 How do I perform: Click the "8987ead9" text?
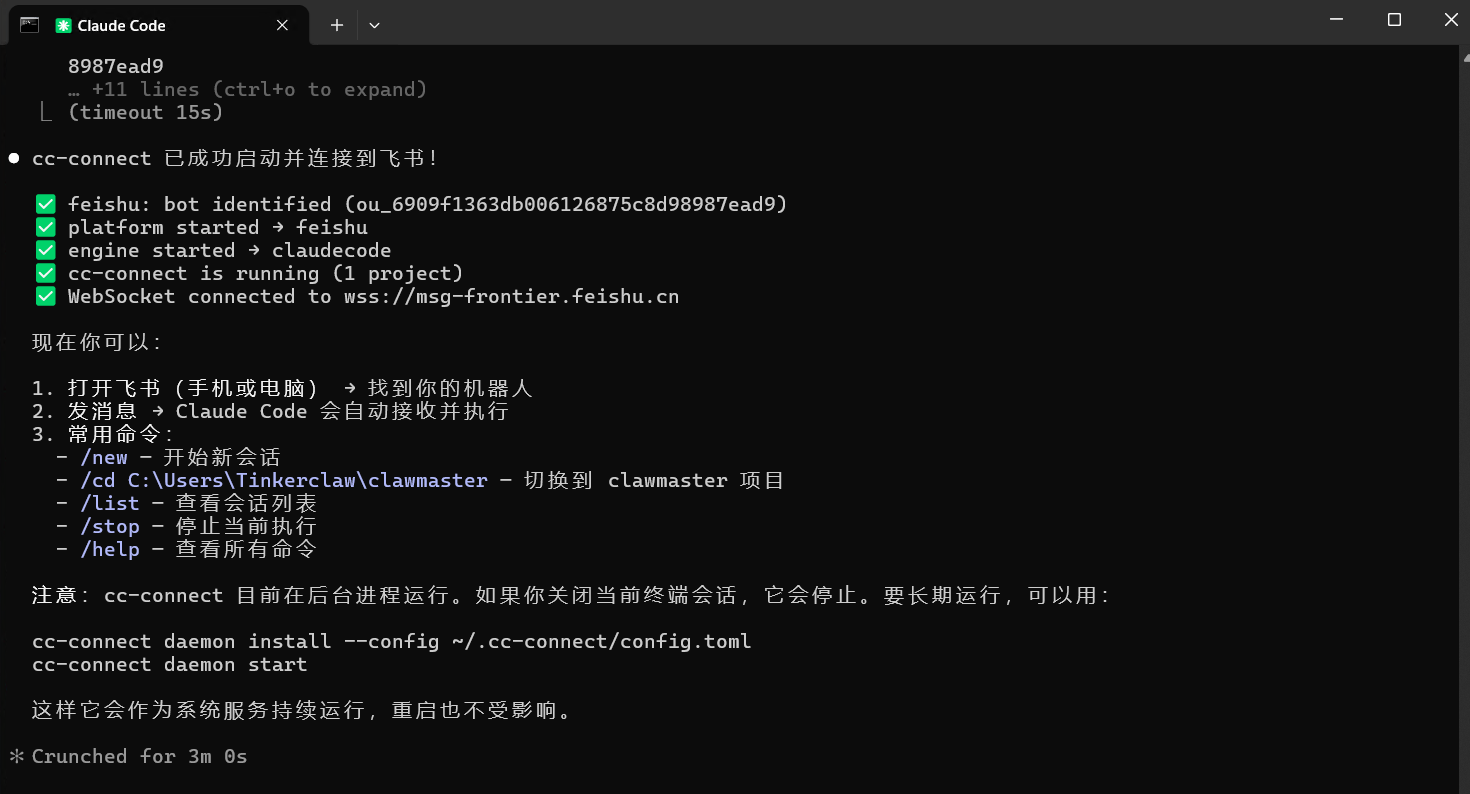pyautogui.click(x=115, y=67)
